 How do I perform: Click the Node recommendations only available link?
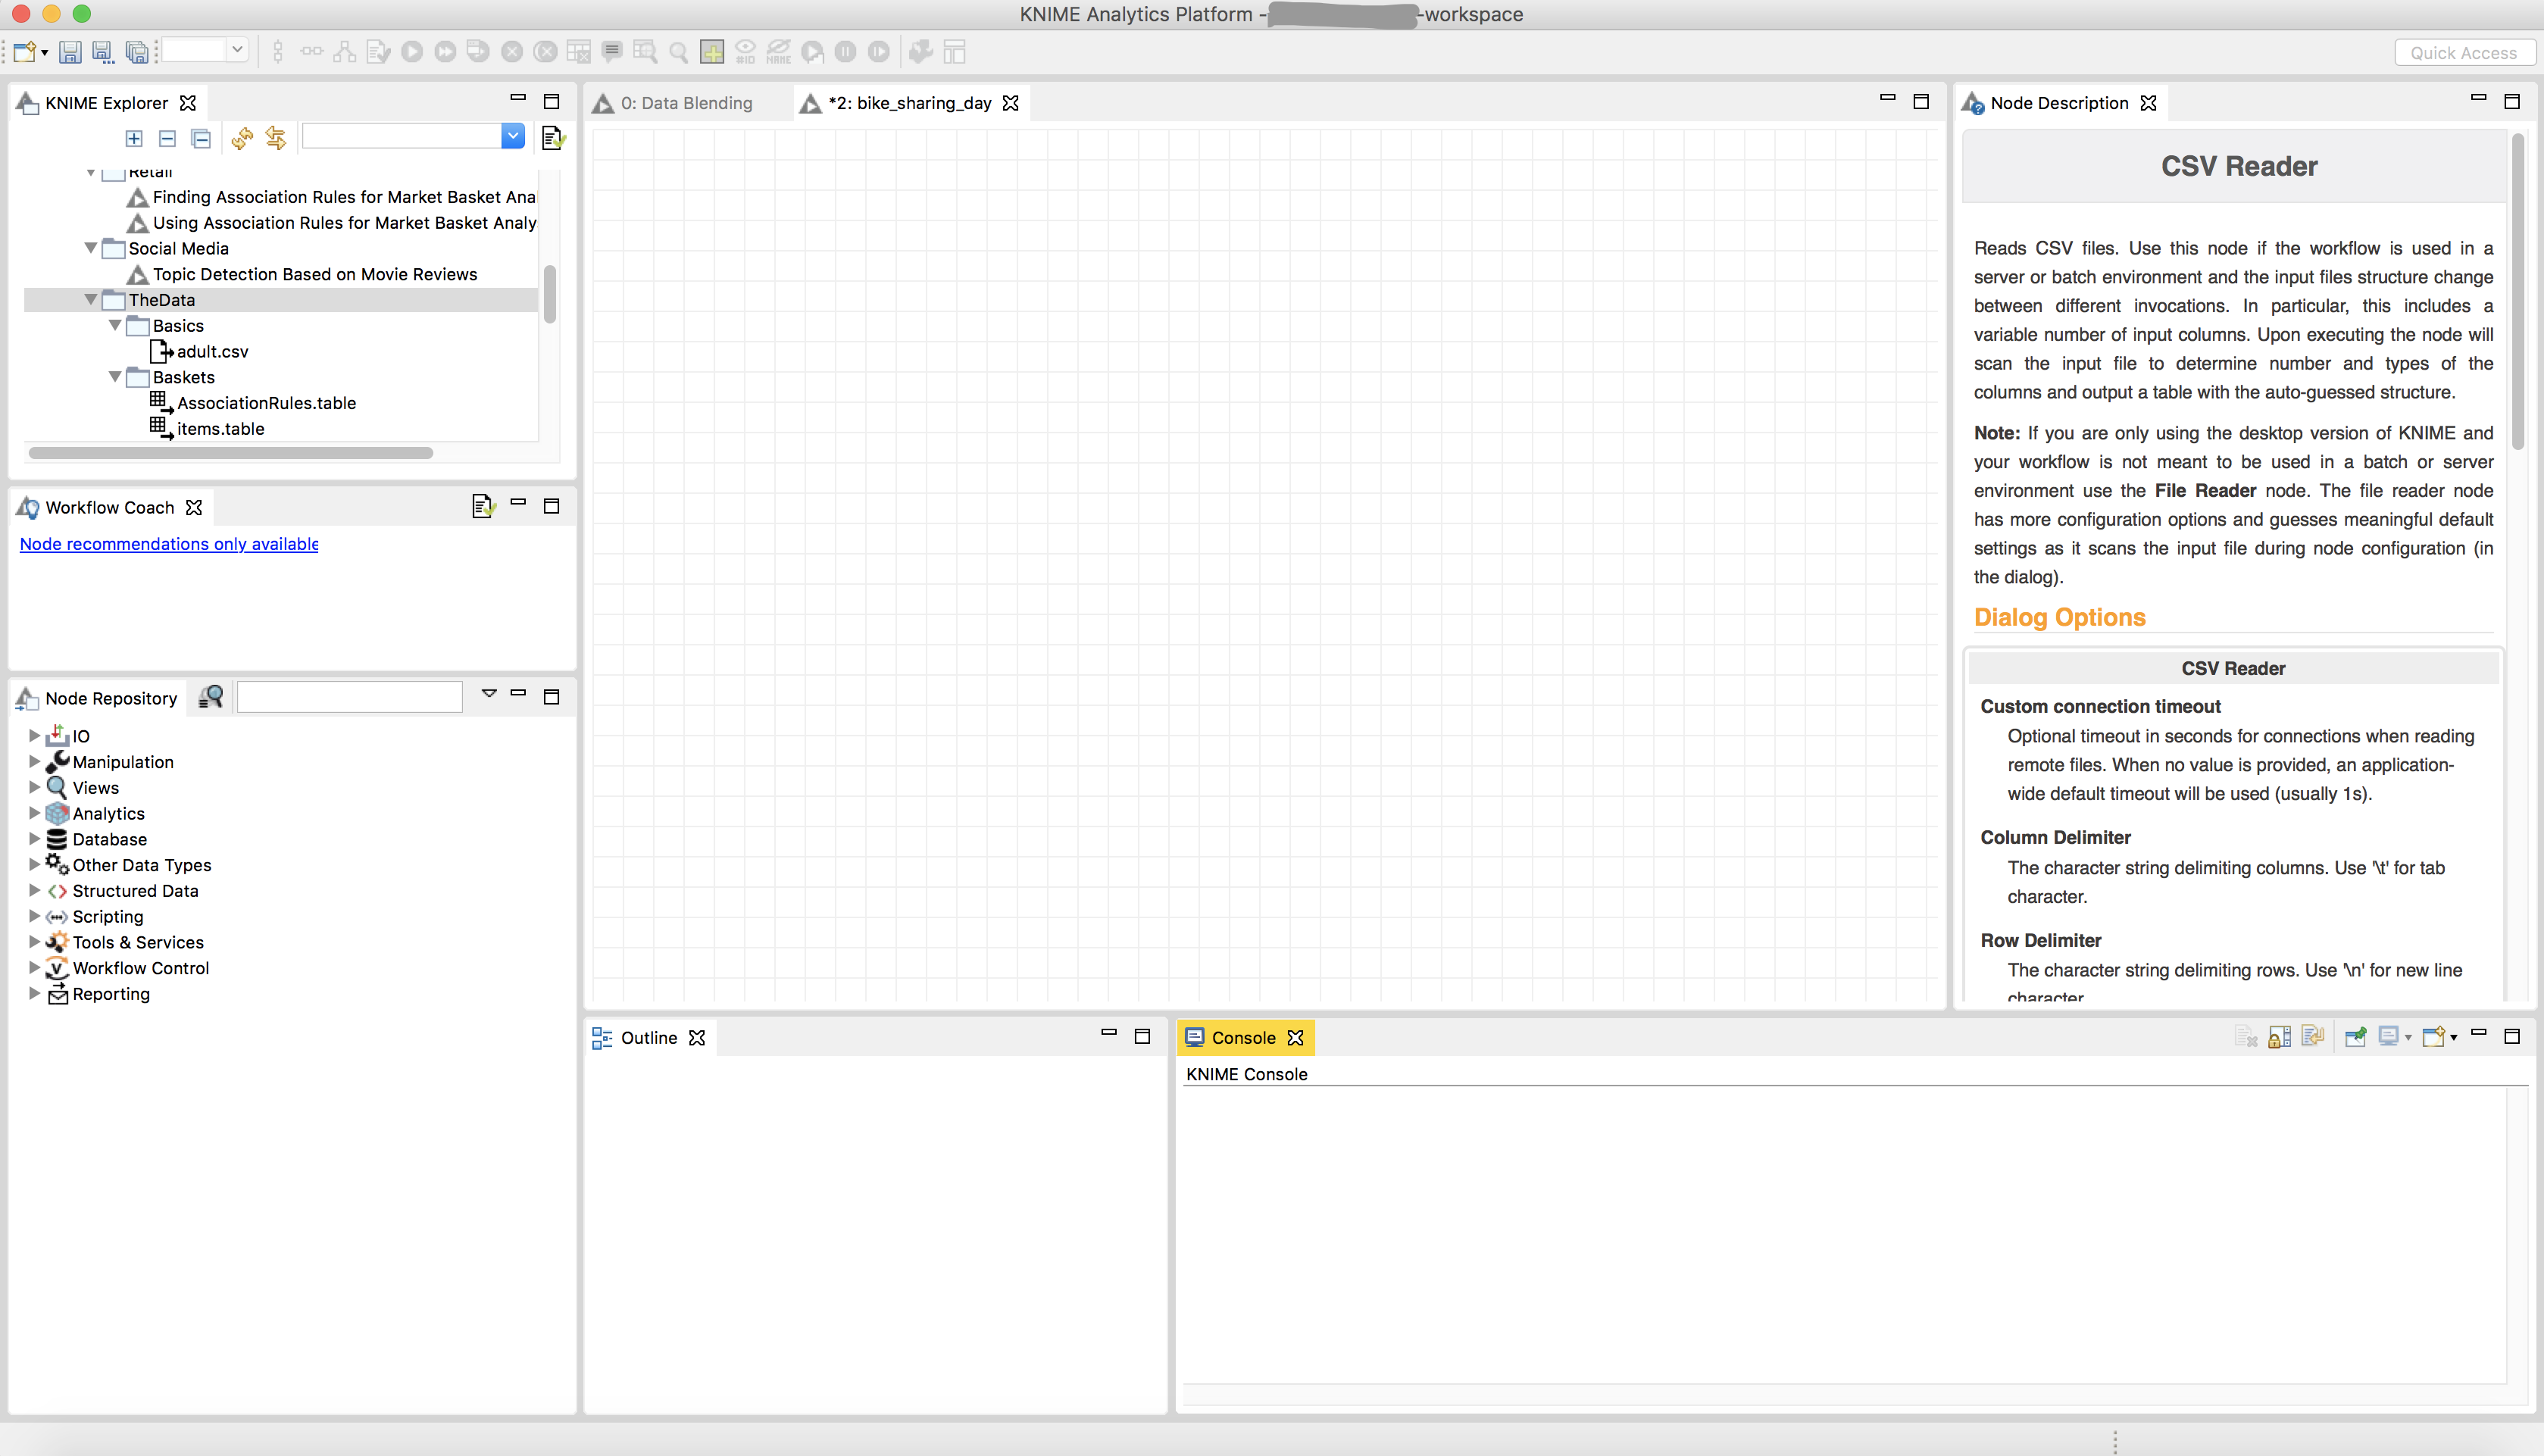click(x=169, y=544)
